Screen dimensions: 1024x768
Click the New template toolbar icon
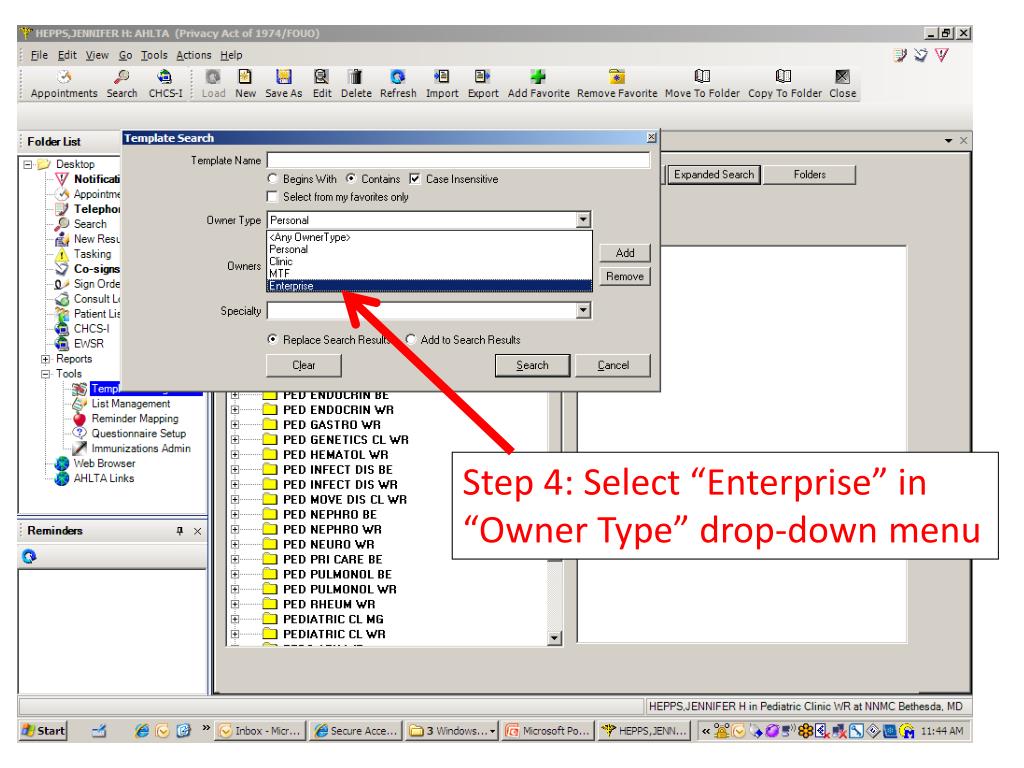[x=246, y=84]
